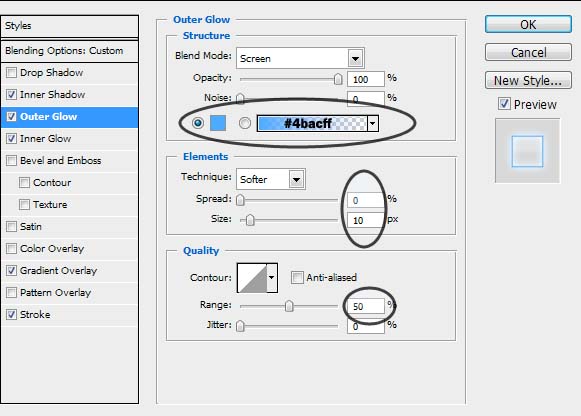The image size is (581, 416).
Task: Click the Contour curve thumbnail
Action: point(252,278)
